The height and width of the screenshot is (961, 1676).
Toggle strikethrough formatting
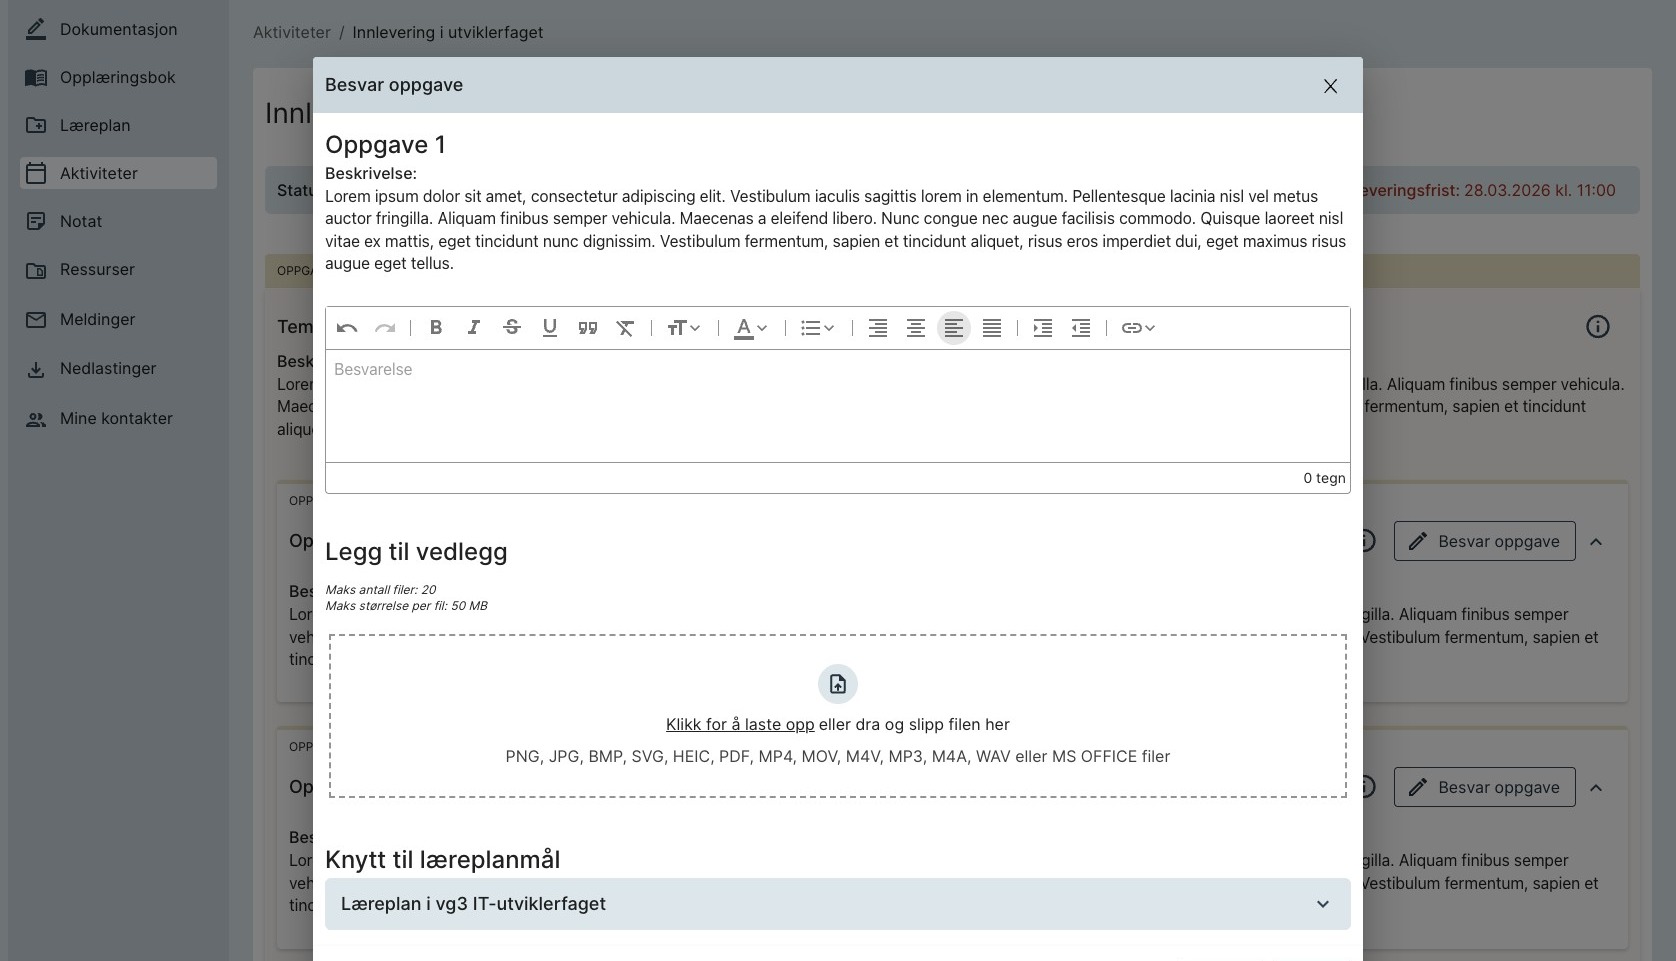(x=511, y=328)
